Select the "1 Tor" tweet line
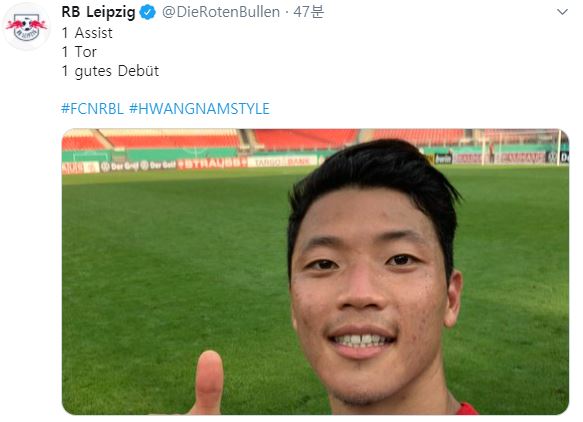This screenshot has width=583, height=422. click(79, 52)
